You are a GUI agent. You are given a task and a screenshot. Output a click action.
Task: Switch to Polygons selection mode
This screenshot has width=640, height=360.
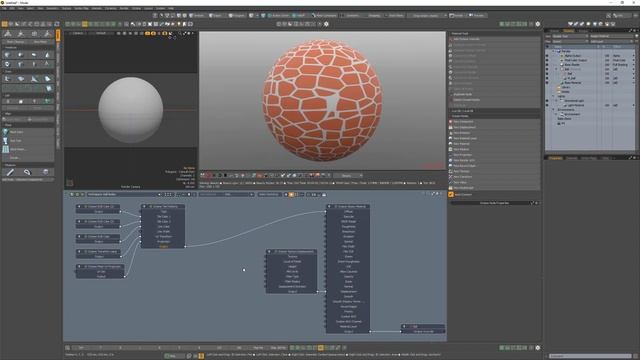236,16
